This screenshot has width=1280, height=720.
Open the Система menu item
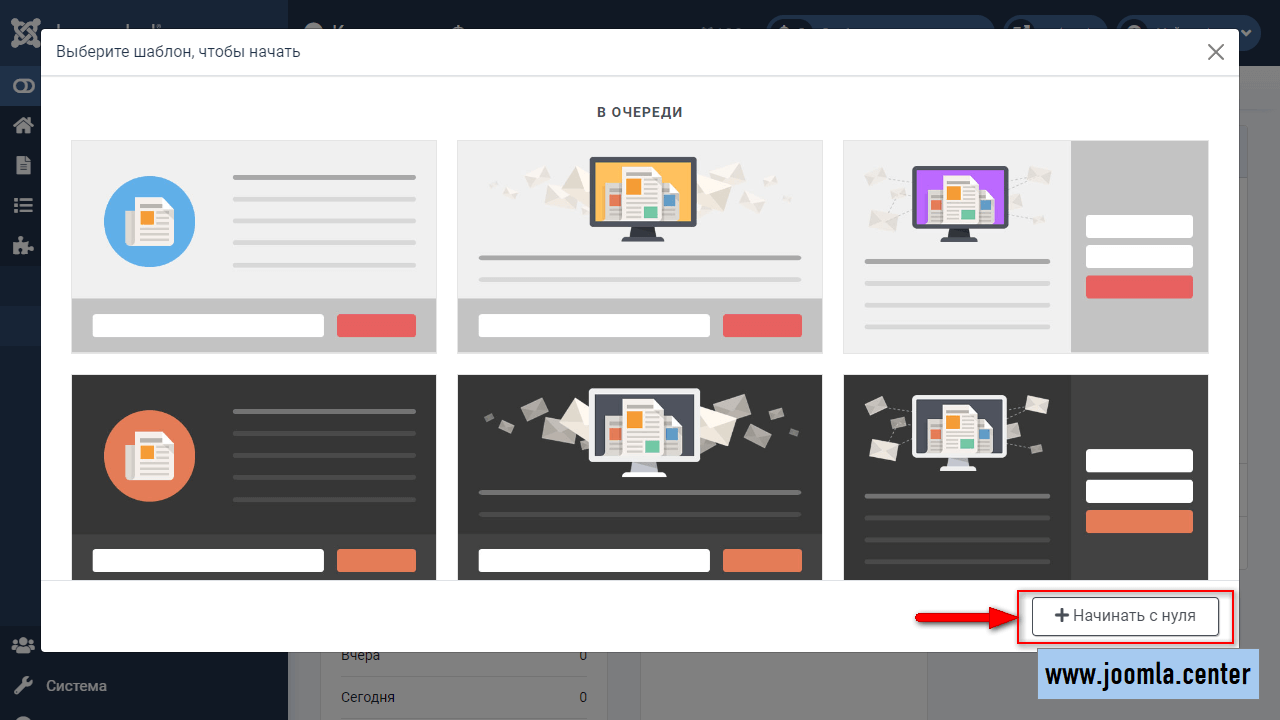76,686
